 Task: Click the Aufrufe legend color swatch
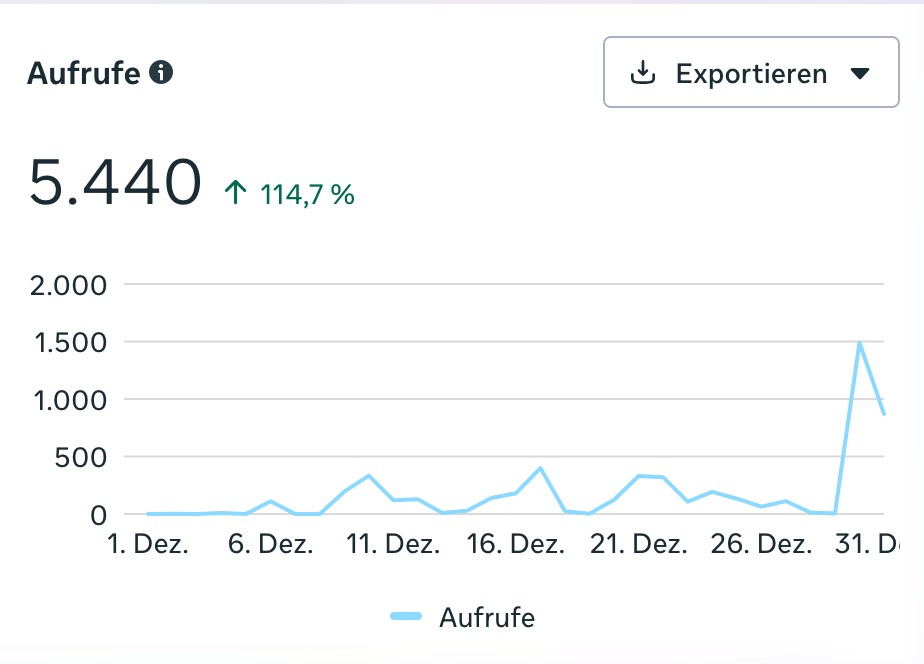(x=407, y=617)
